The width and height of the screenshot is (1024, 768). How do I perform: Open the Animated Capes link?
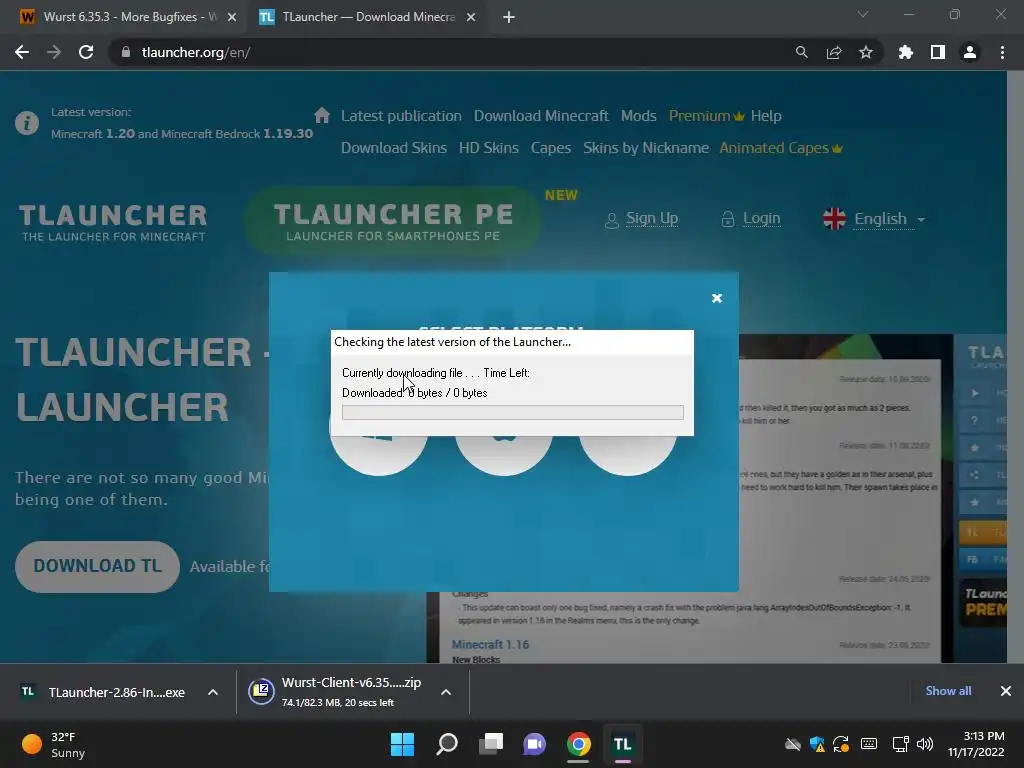click(x=780, y=148)
